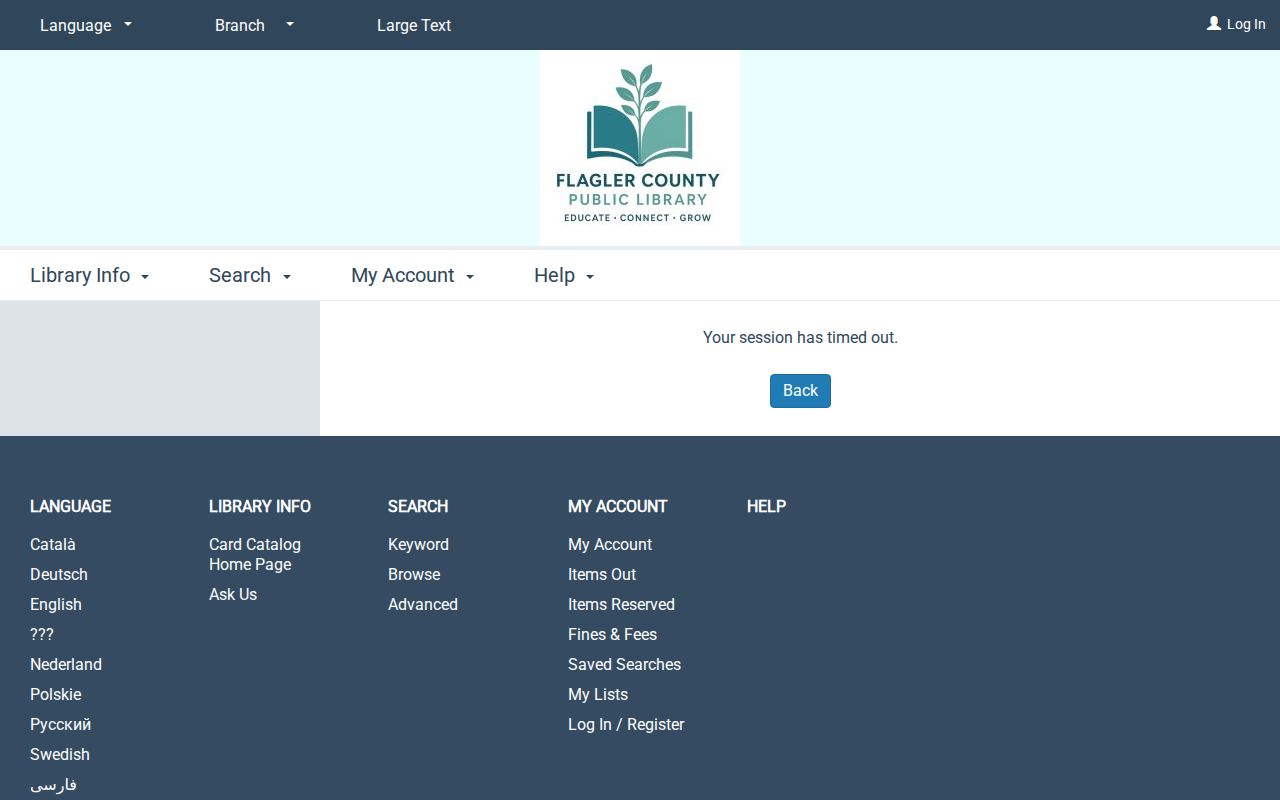
Task: Switch language to Deutsch
Action: tap(59, 574)
